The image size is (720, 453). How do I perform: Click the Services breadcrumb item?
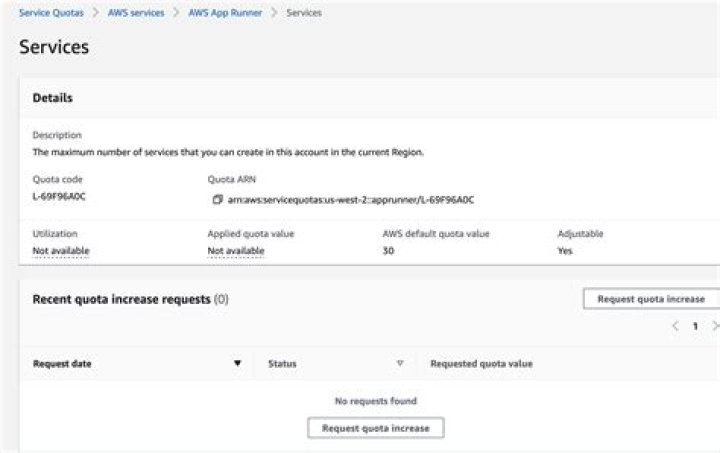(304, 13)
